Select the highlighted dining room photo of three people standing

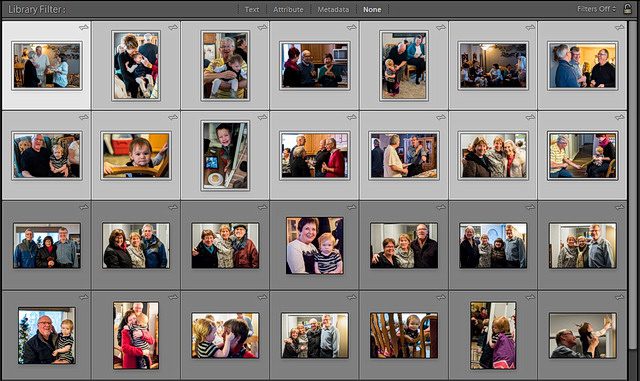pos(47,65)
